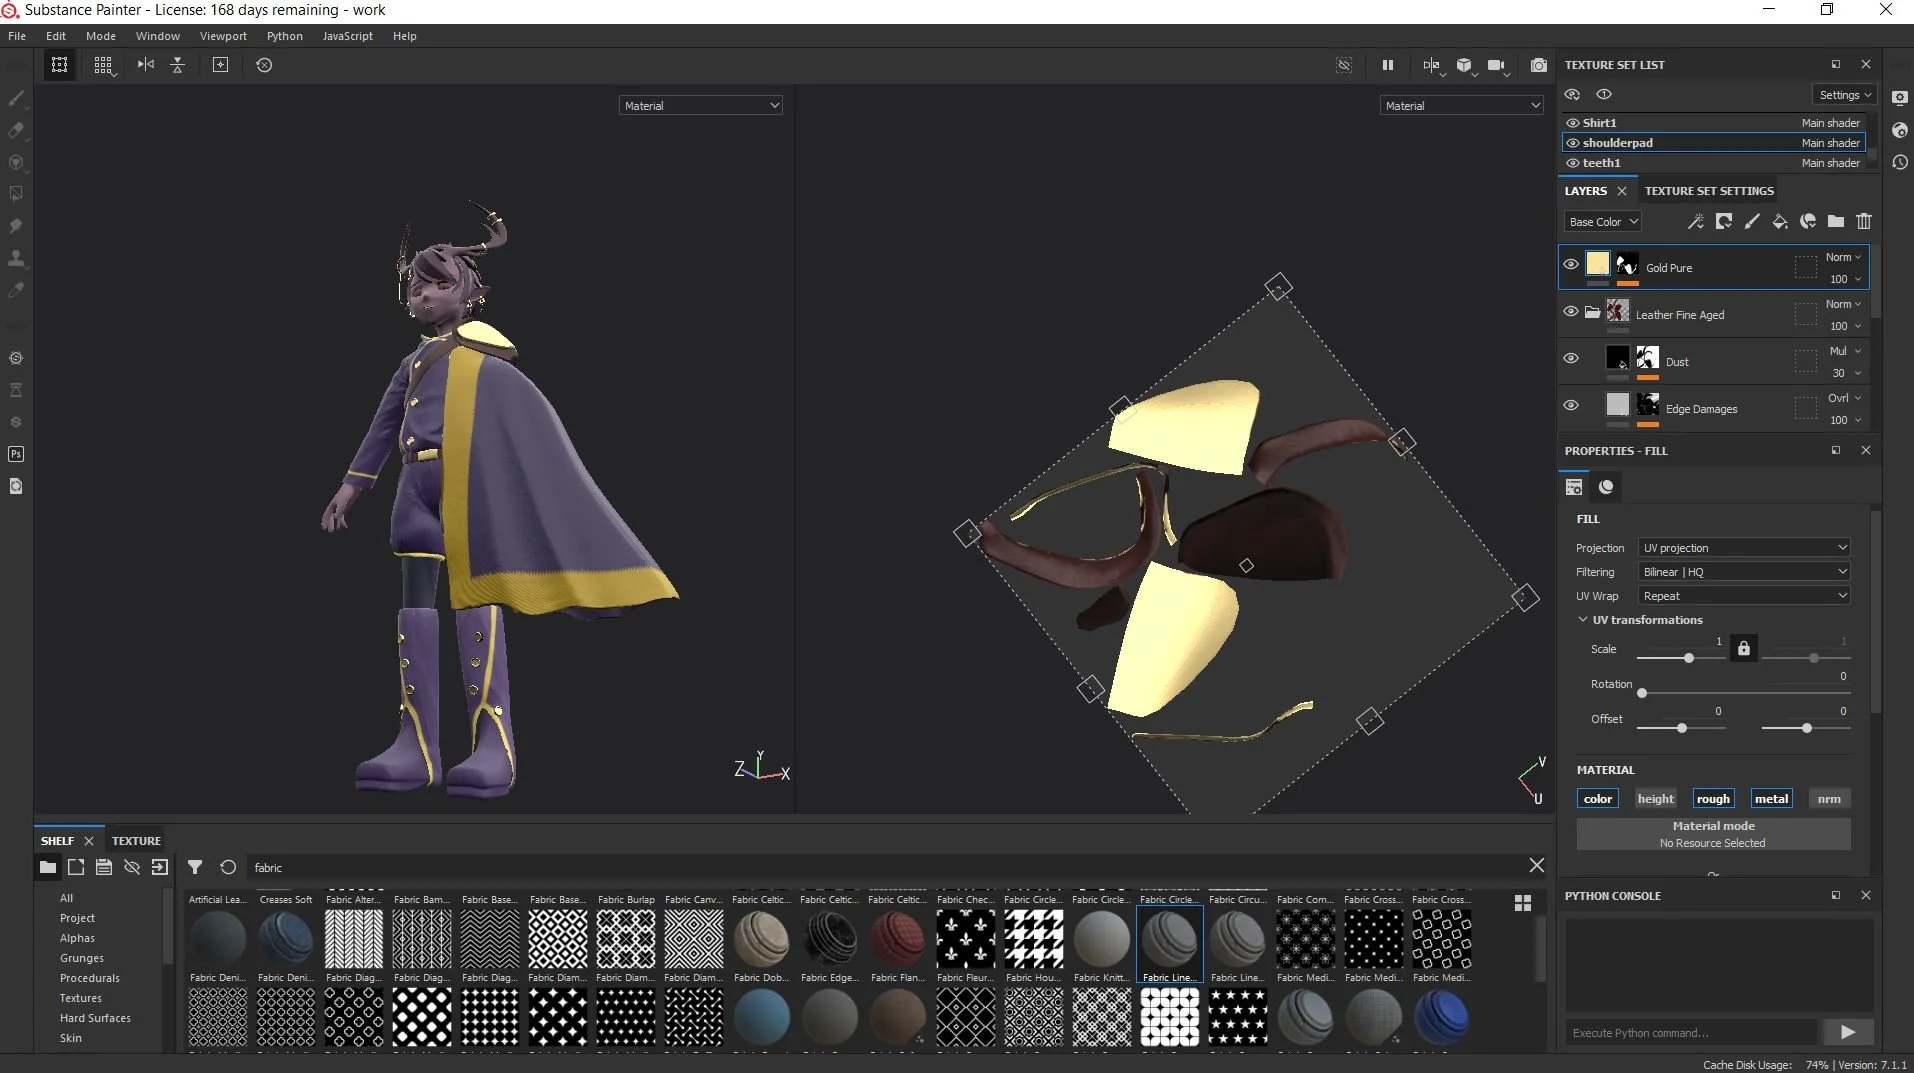Open Base Color channel dropdown
The width and height of the screenshot is (1914, 1073).
pyautogui.click(x=1603, y=222)
